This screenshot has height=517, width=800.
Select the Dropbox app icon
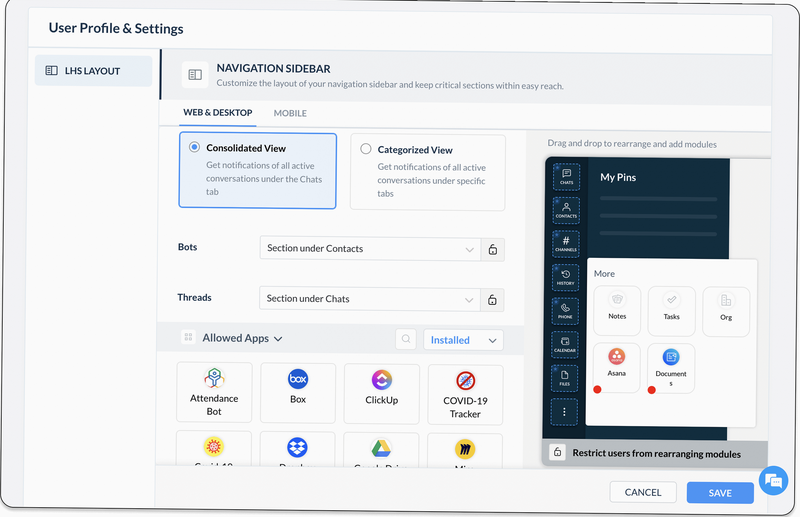pos(297,448)
